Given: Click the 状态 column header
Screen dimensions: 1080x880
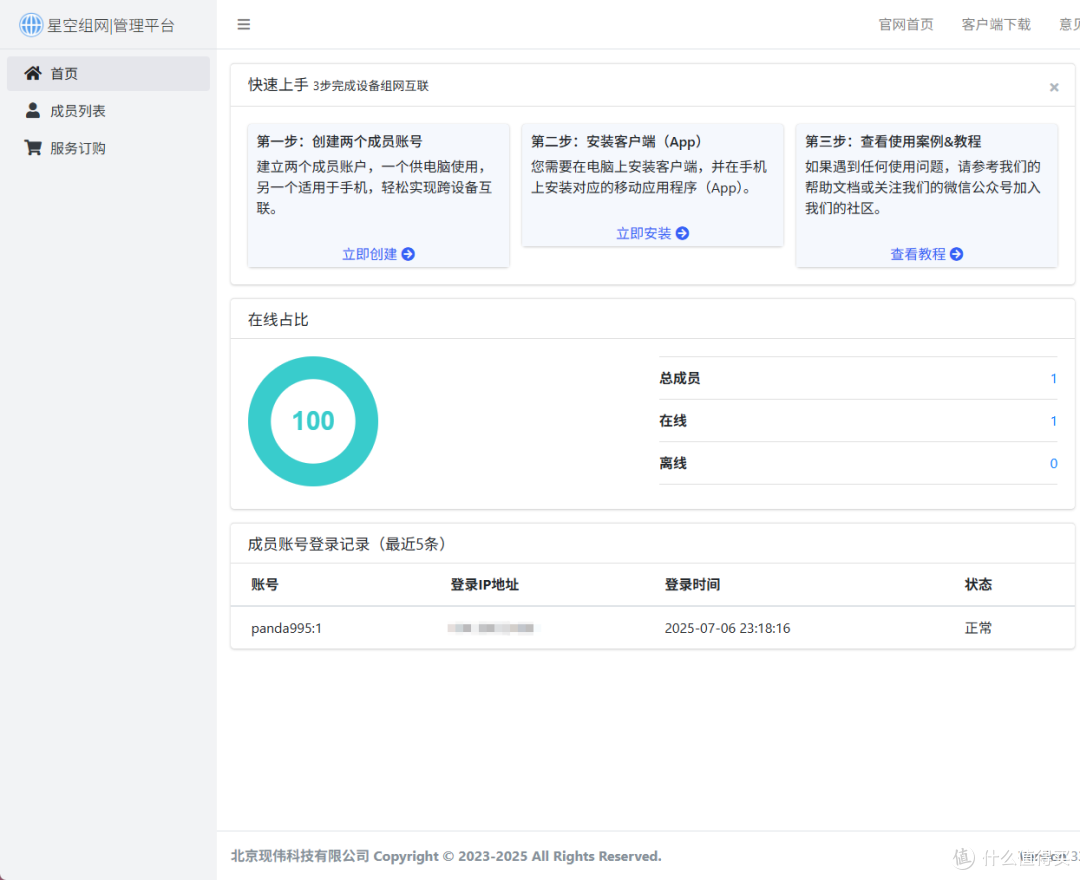Looking at the screenshot, I should point(978,585).
